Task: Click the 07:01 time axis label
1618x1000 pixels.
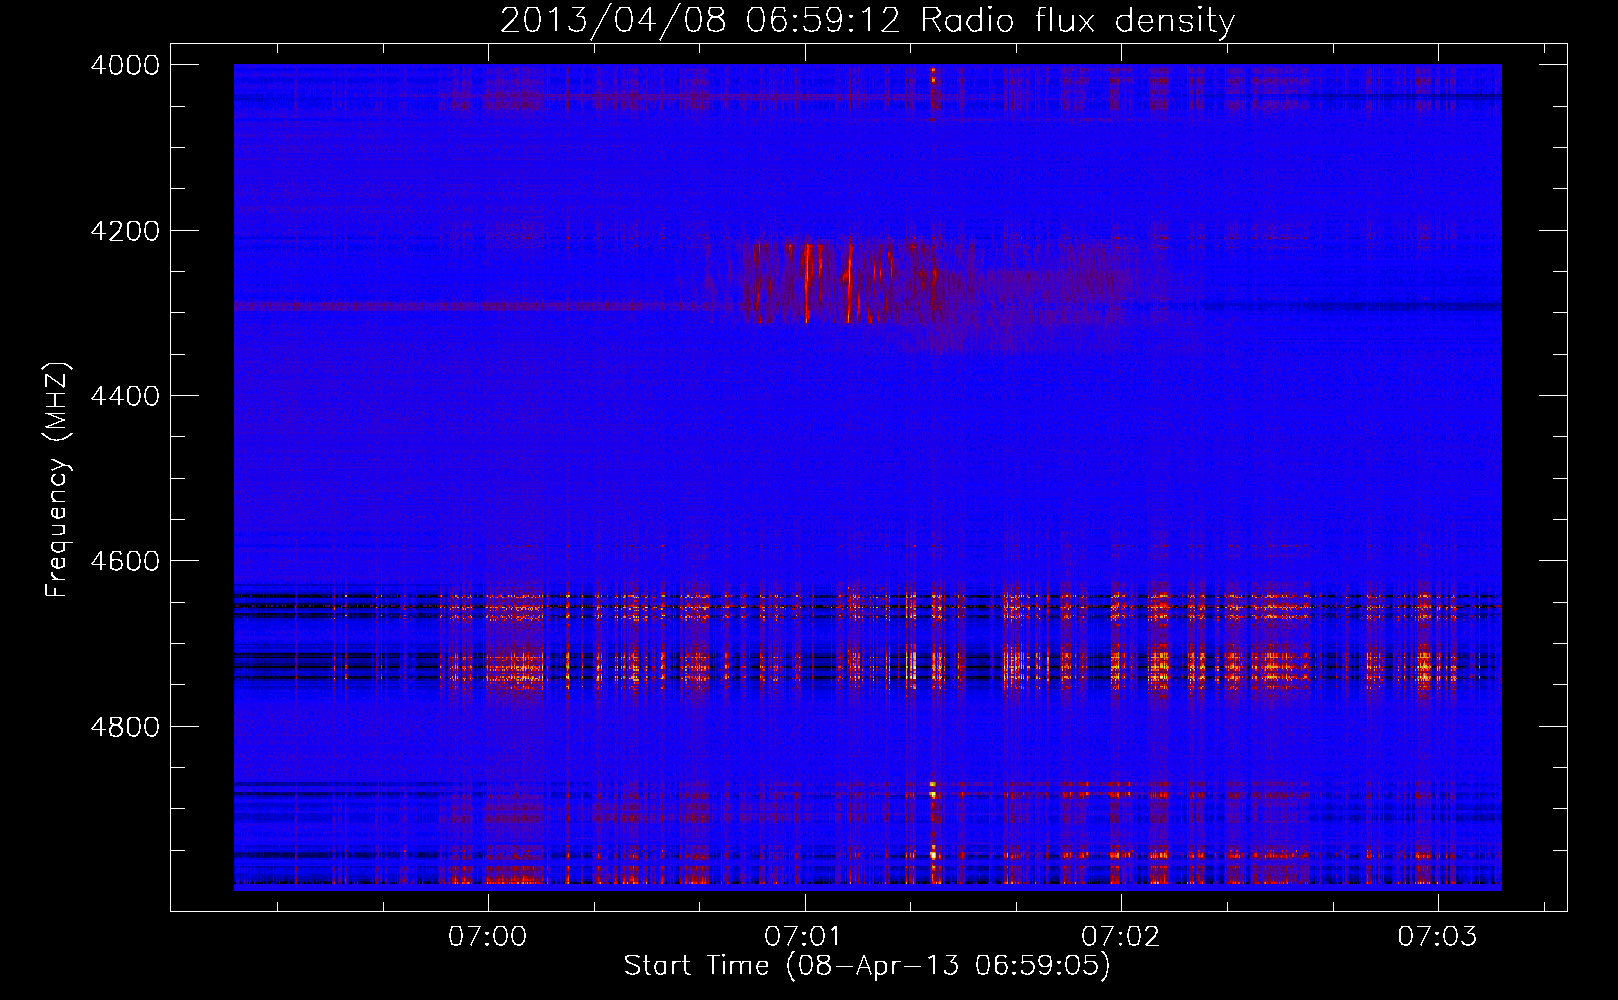Action: 803,936
